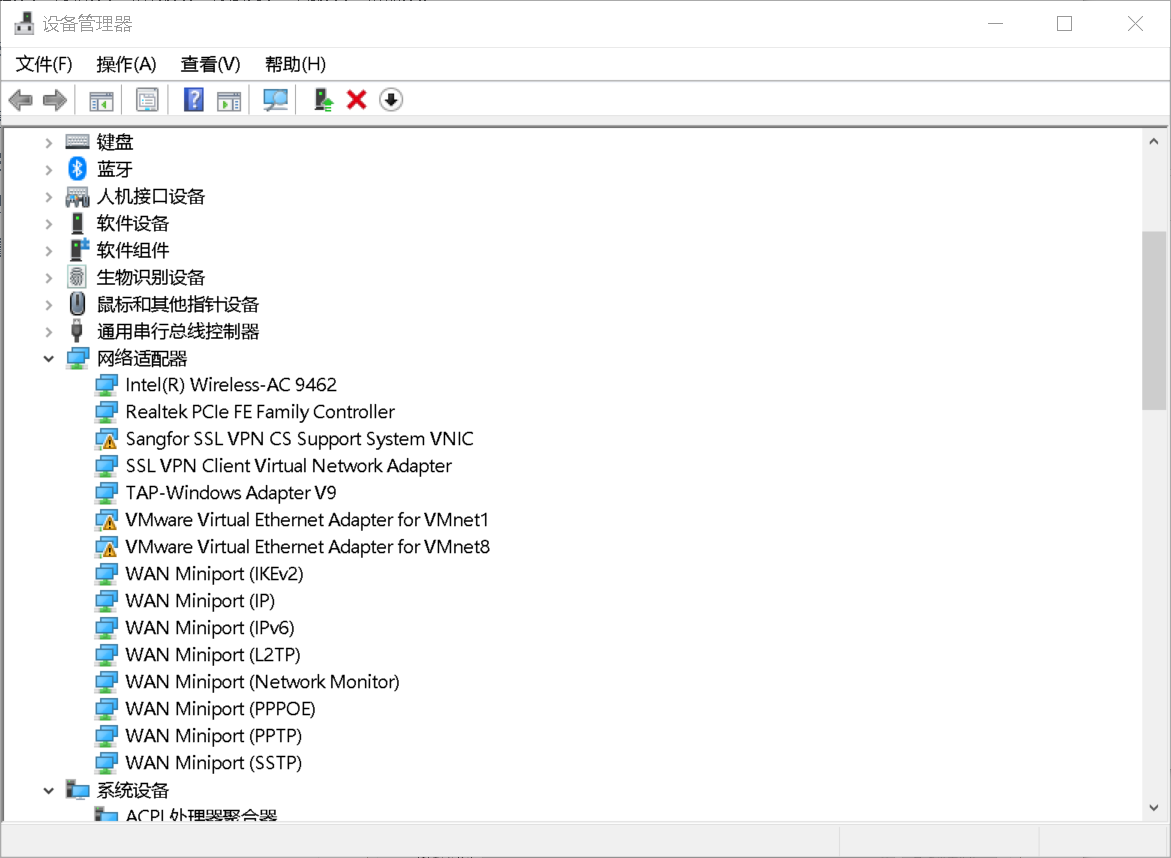Open the 操作(A) menu
The image size is (1171, 858).
click(x=126, y=64)
